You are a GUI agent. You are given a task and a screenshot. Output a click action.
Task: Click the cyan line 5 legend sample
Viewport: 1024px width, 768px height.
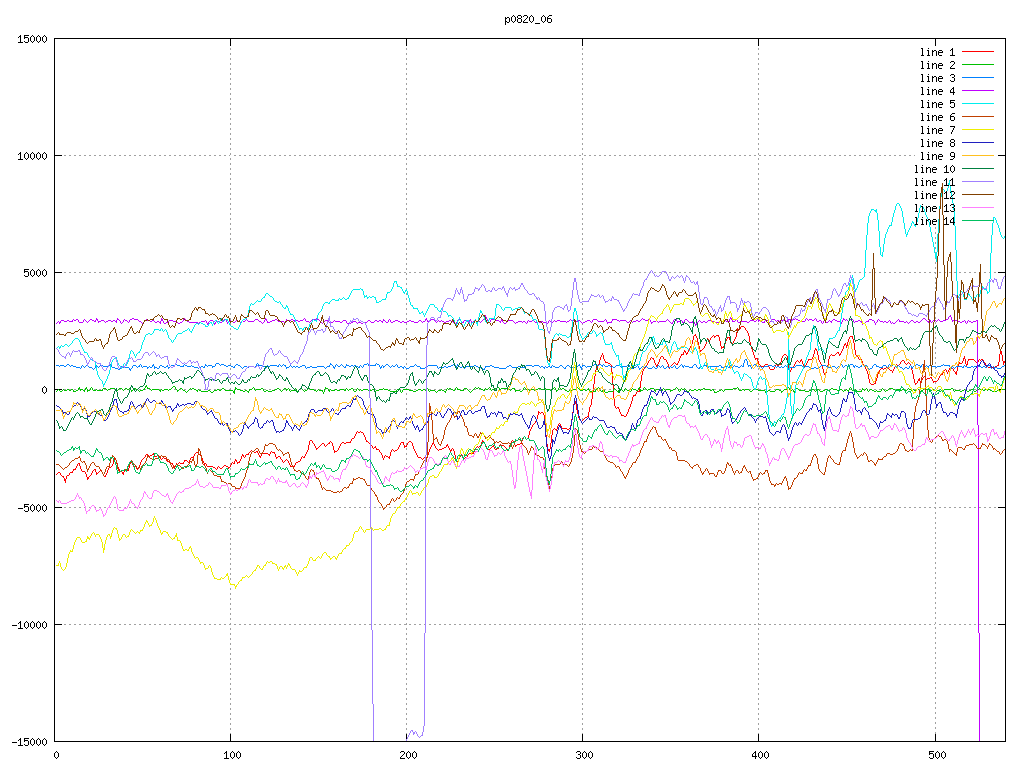(x=978, y=104)
